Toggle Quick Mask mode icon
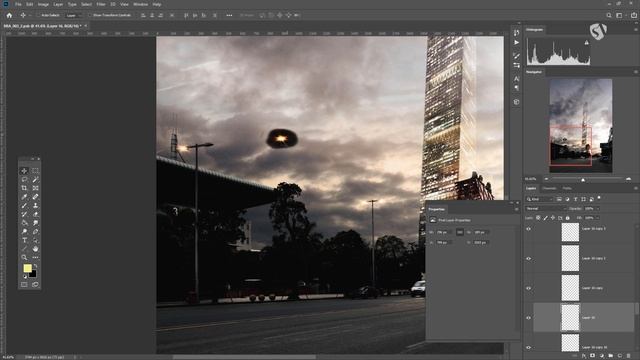 pos(24,284)
